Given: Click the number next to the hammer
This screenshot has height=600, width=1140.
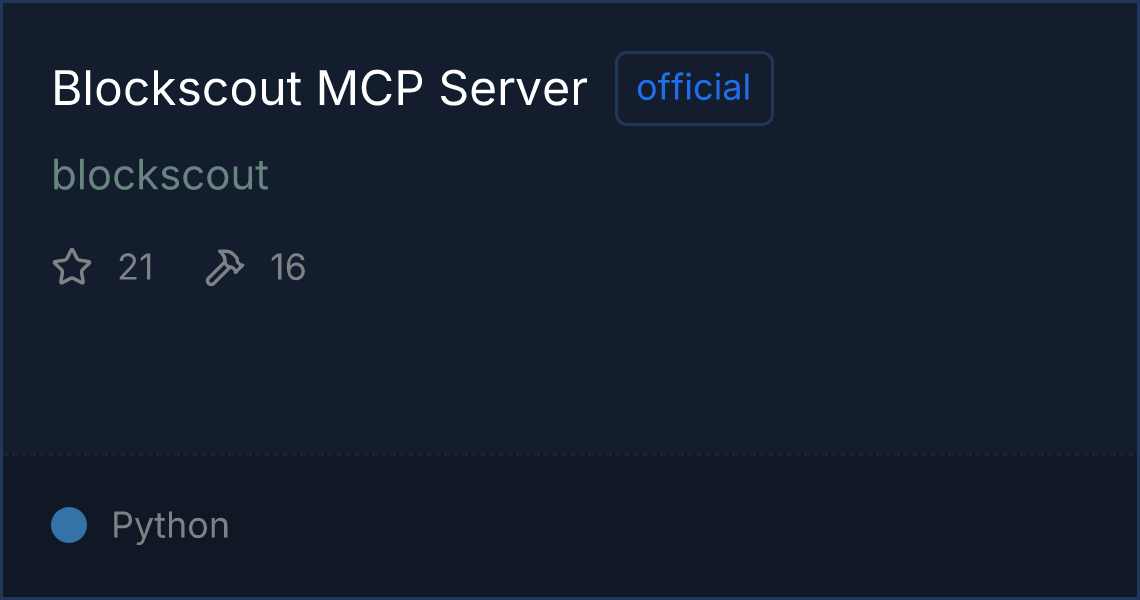Looking at the screenshot, I should 288,267.
